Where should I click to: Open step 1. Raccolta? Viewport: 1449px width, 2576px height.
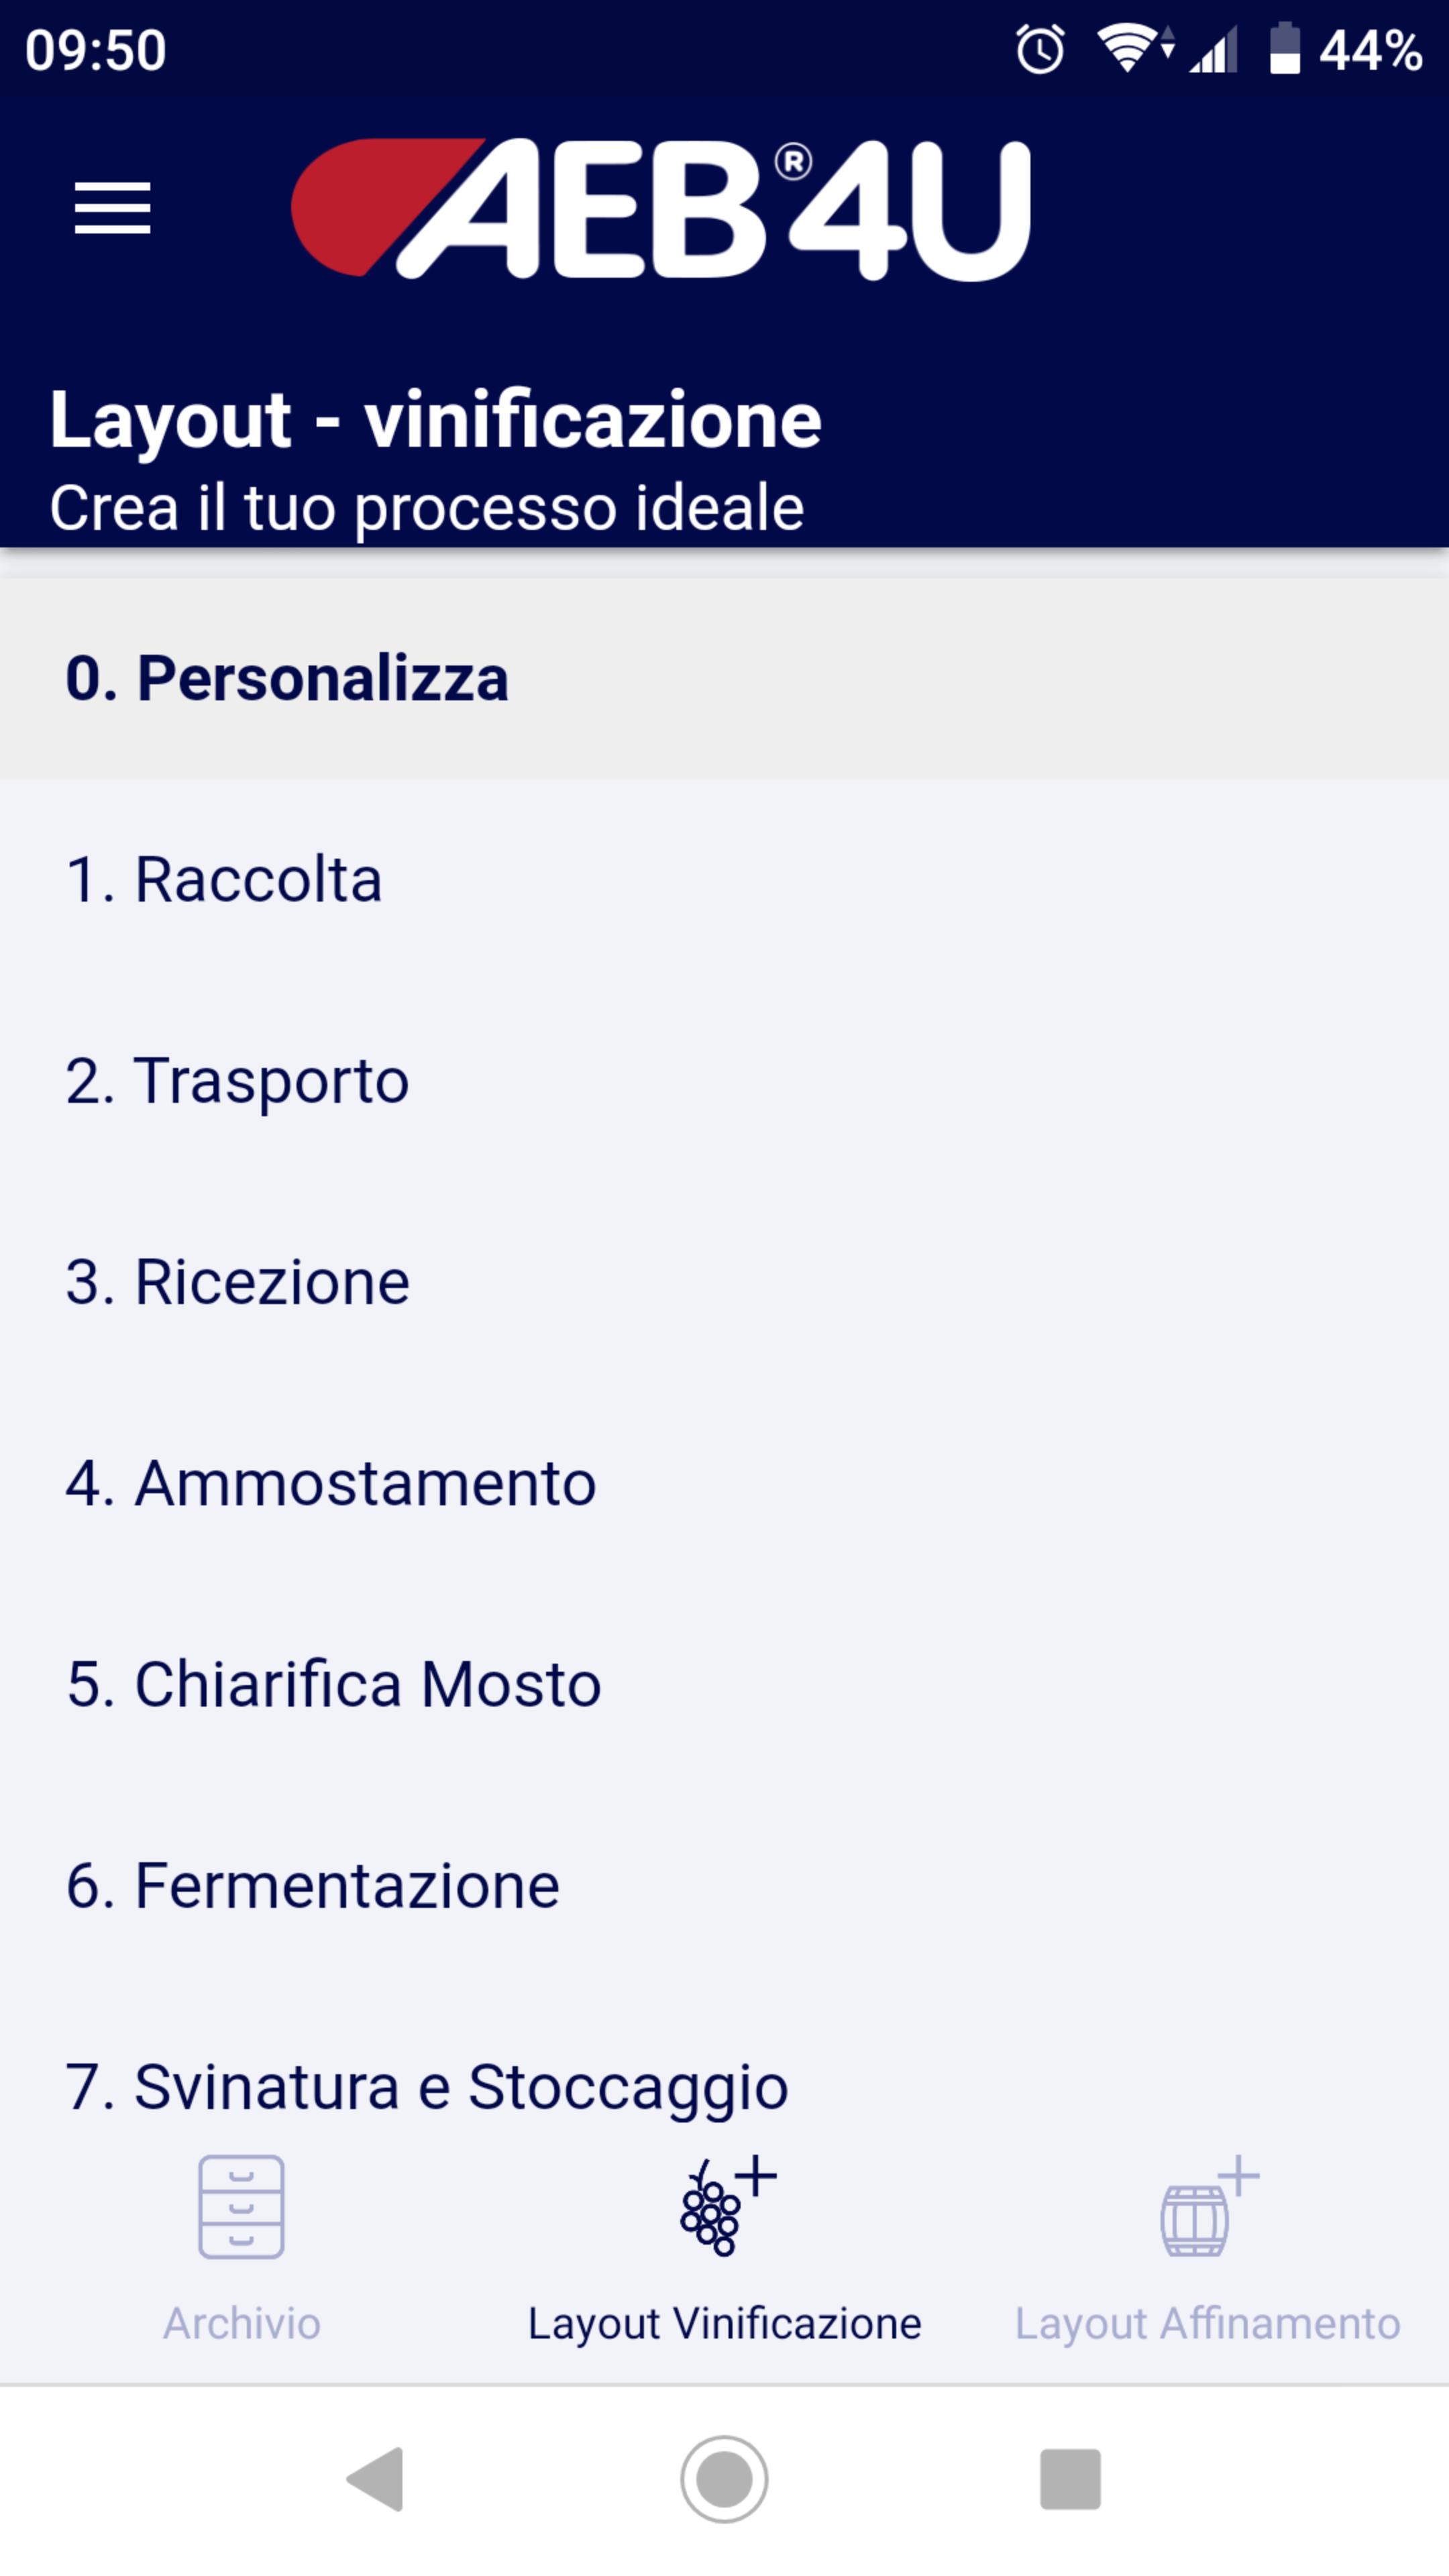[x=724, y=880]
